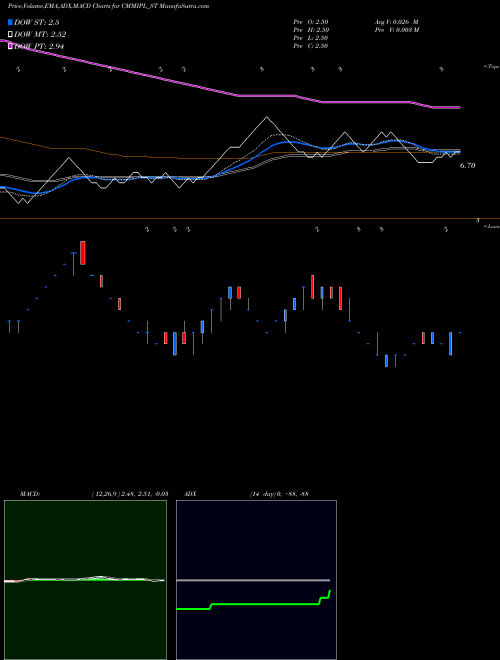Click the white DOW MT legend swatch
Image resolution: width=500 pixels, height=660 pixels.
point(11,34)
